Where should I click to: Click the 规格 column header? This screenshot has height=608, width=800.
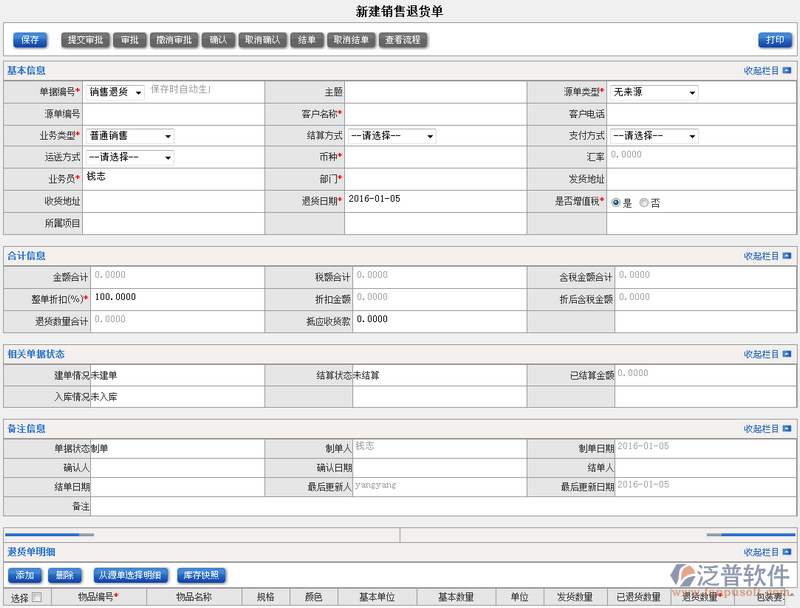tap(266, 597)
